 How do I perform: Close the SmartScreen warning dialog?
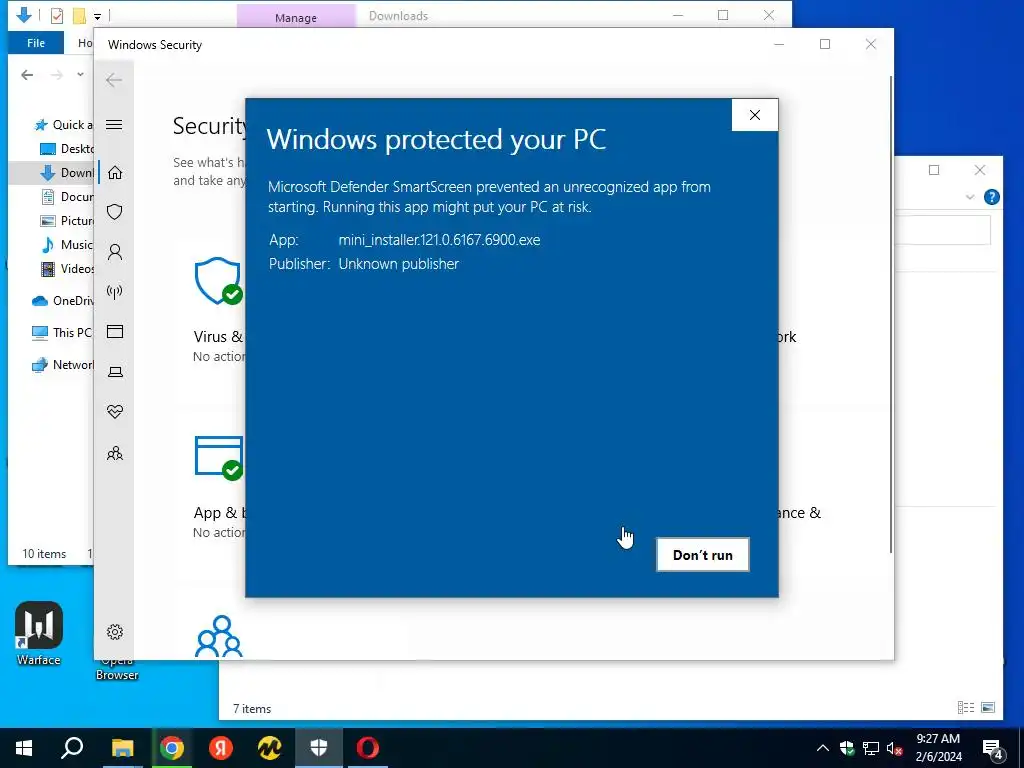(x=754, y=115)
